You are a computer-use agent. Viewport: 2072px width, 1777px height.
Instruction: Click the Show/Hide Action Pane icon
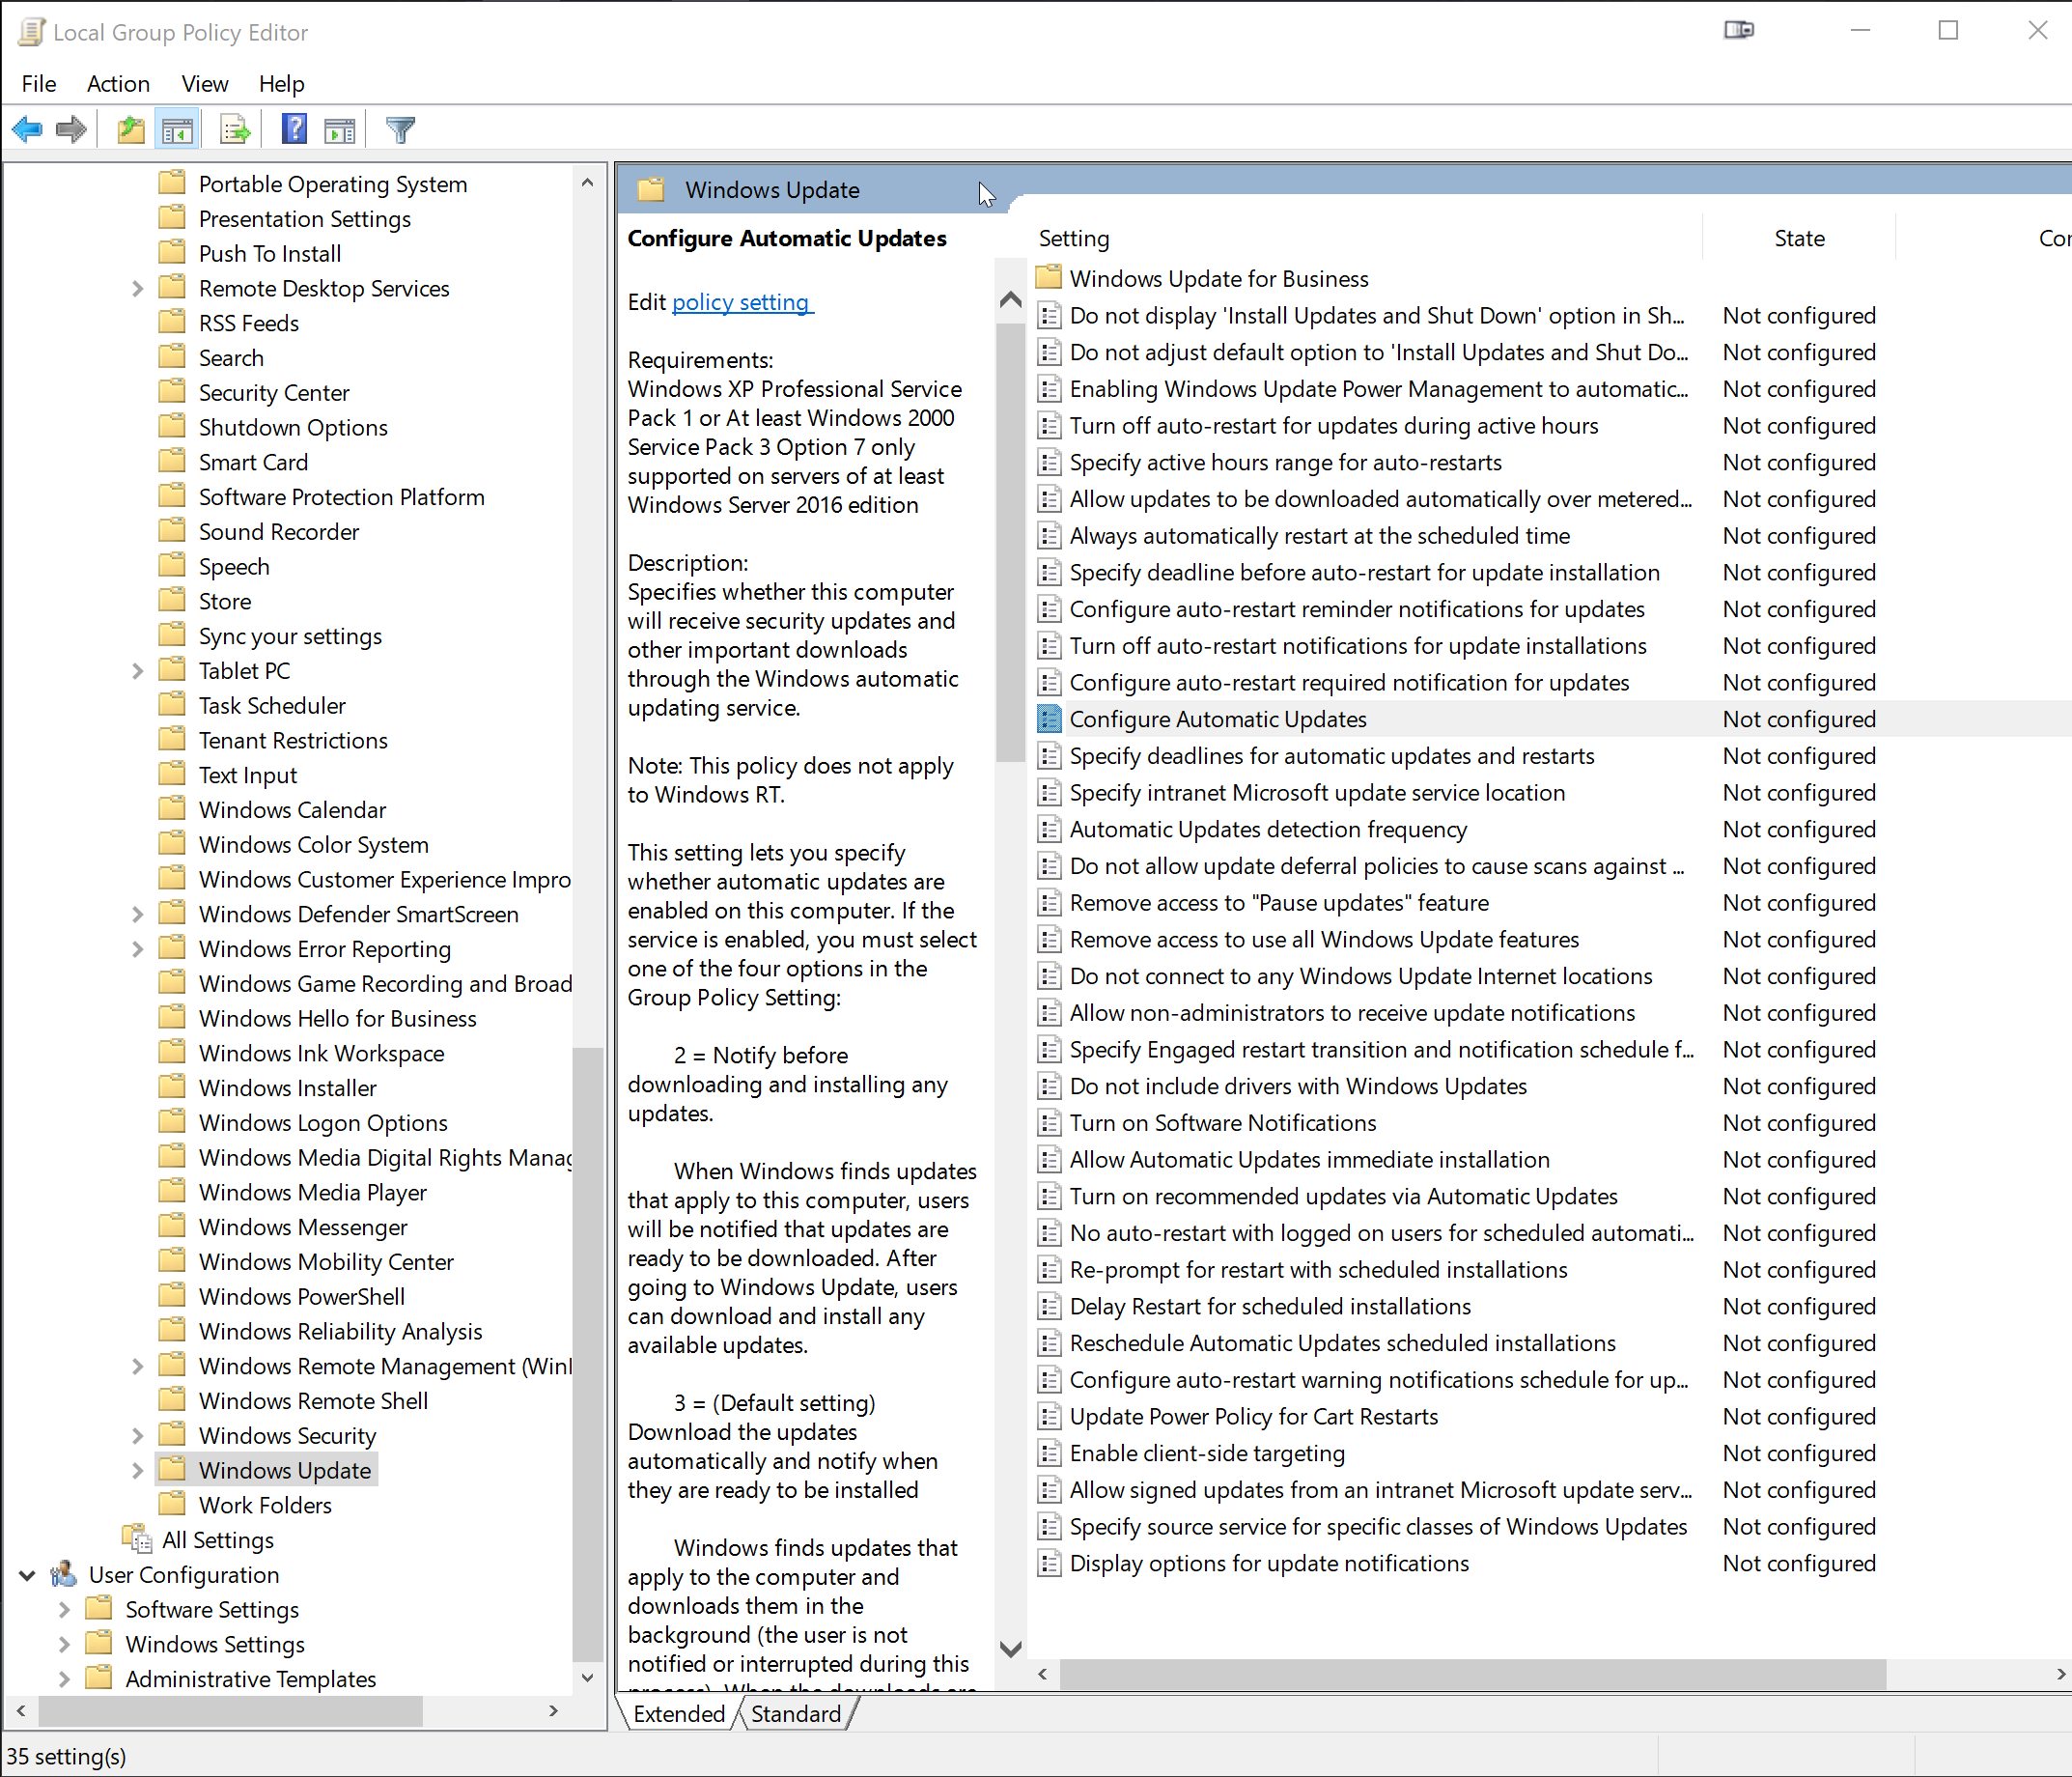pyautogui.click(x=340, y=128)
